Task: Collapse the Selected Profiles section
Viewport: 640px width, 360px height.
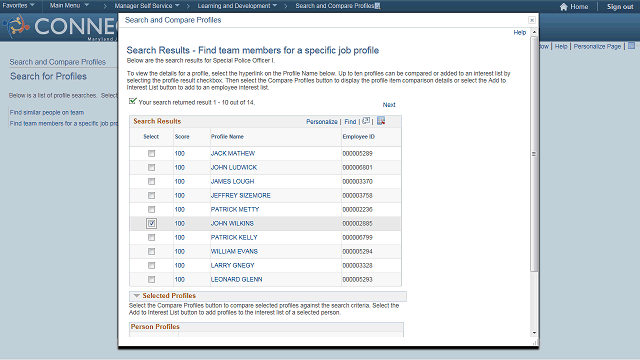Action: click(x=137, y=296)
